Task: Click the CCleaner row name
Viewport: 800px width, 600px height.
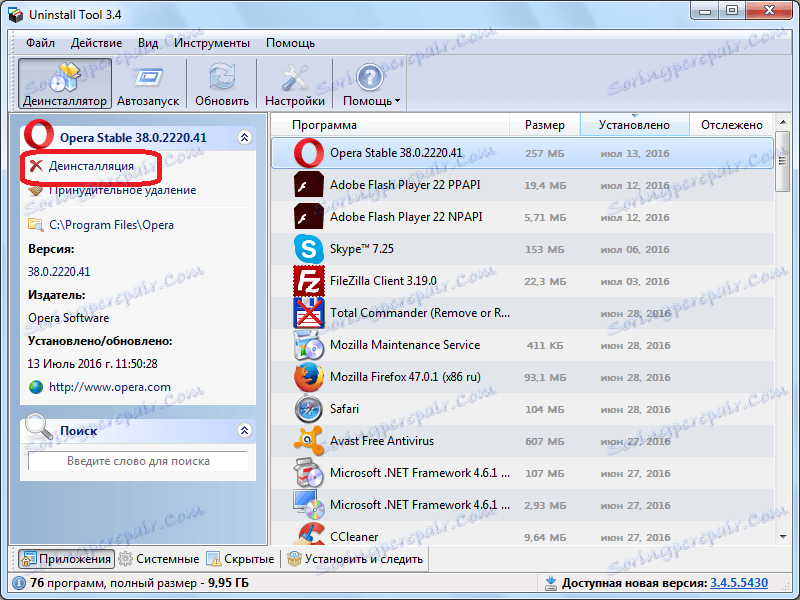Action: 354,537
